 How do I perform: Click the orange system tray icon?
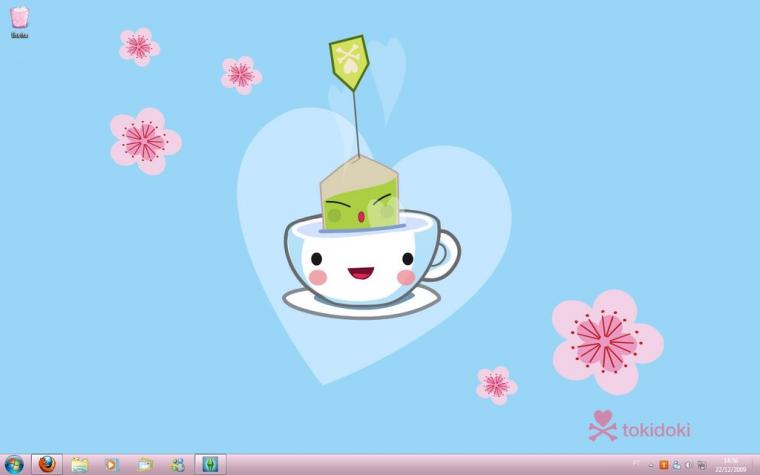[x=664, y=465]
